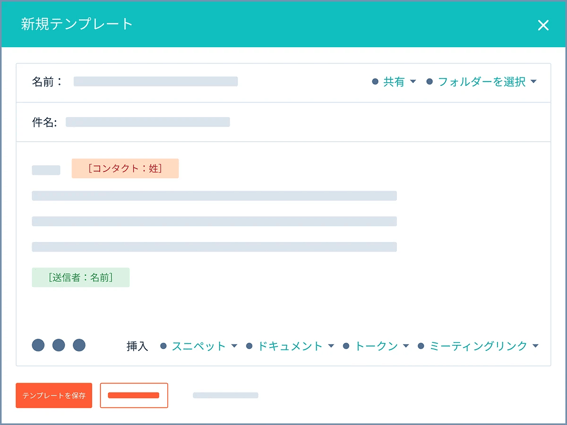Click the 名前 input field
This screenshot has height=425, width=567.
click(155, 81)
